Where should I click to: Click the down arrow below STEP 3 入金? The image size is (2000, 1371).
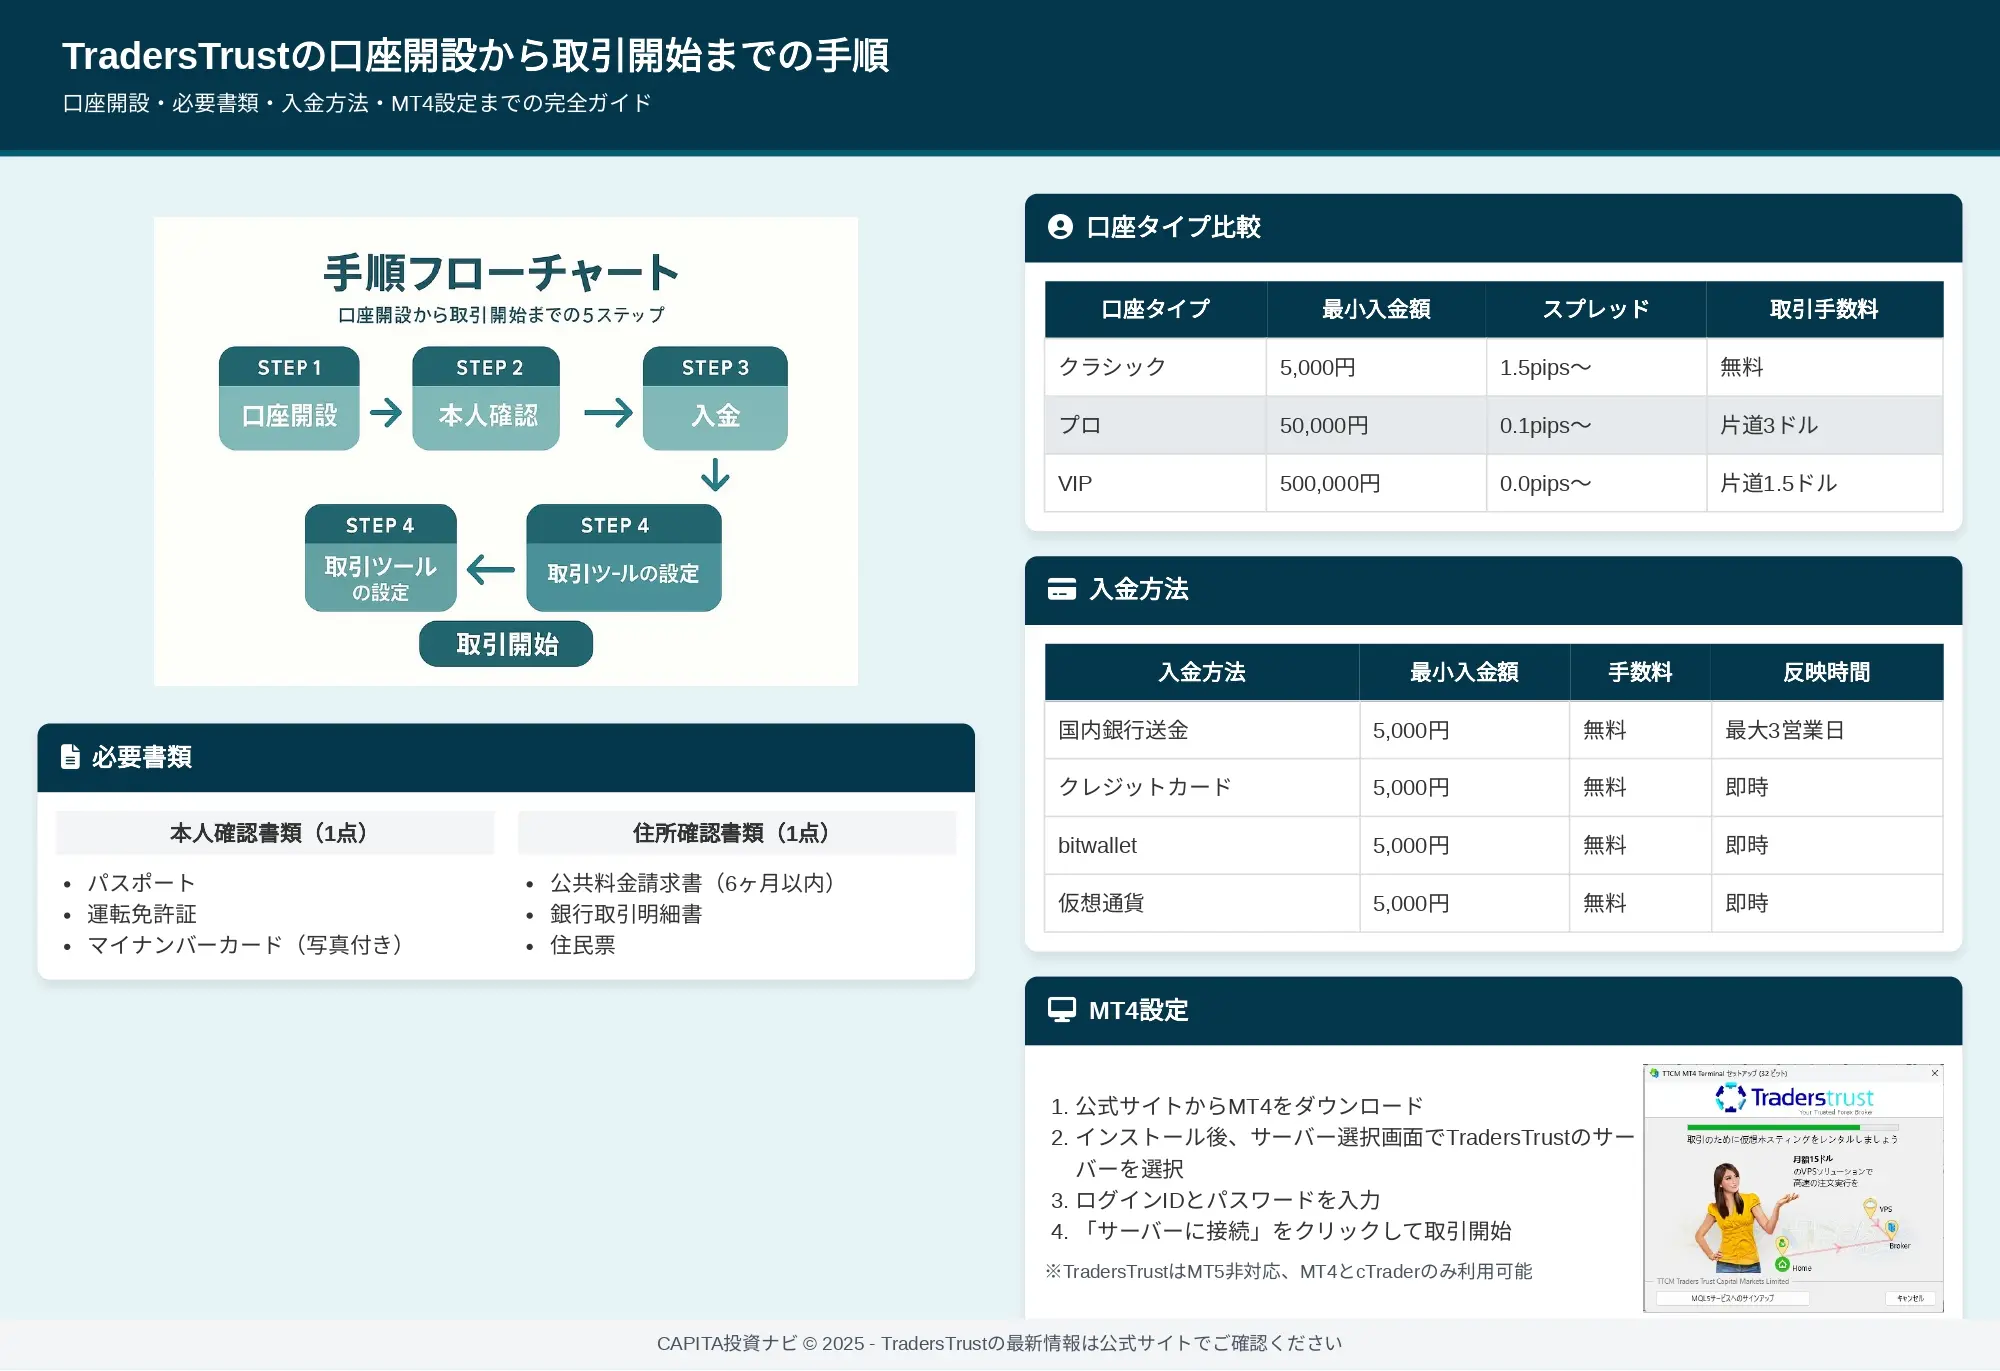(x=715, y=474)
